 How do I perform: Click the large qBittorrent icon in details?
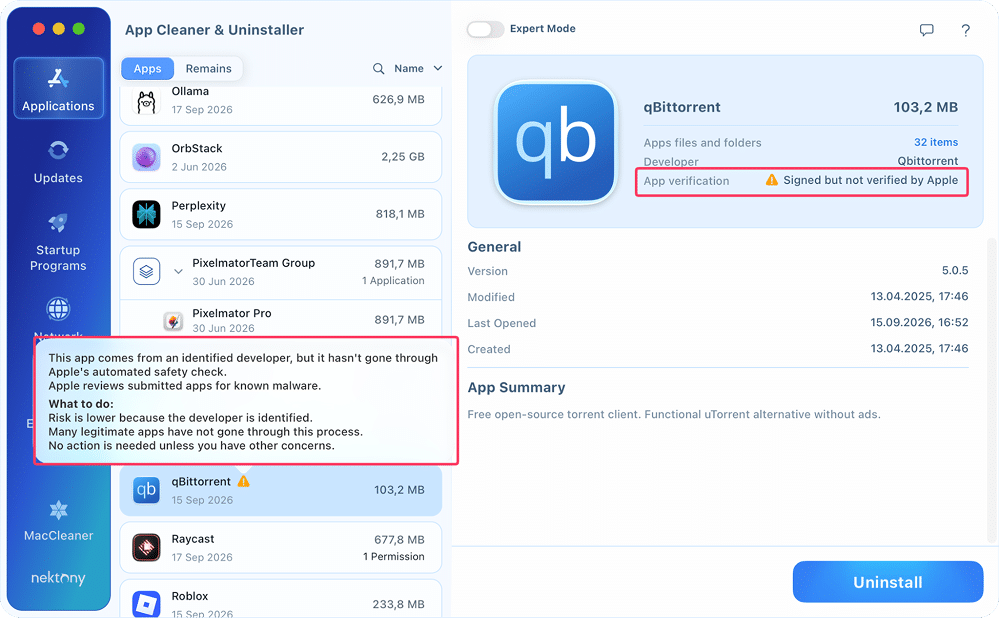pos(556,143)
